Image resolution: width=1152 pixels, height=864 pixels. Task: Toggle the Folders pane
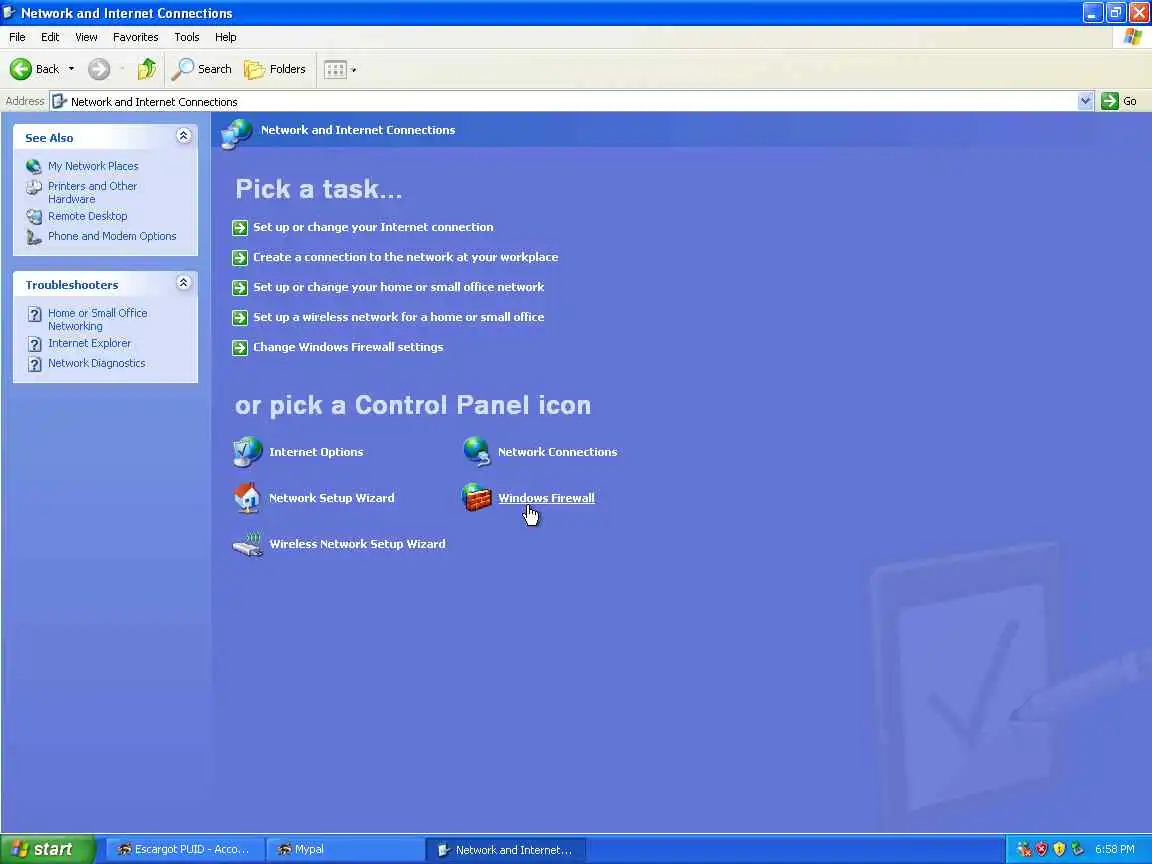pyautogui.click(x=275, y=69)
